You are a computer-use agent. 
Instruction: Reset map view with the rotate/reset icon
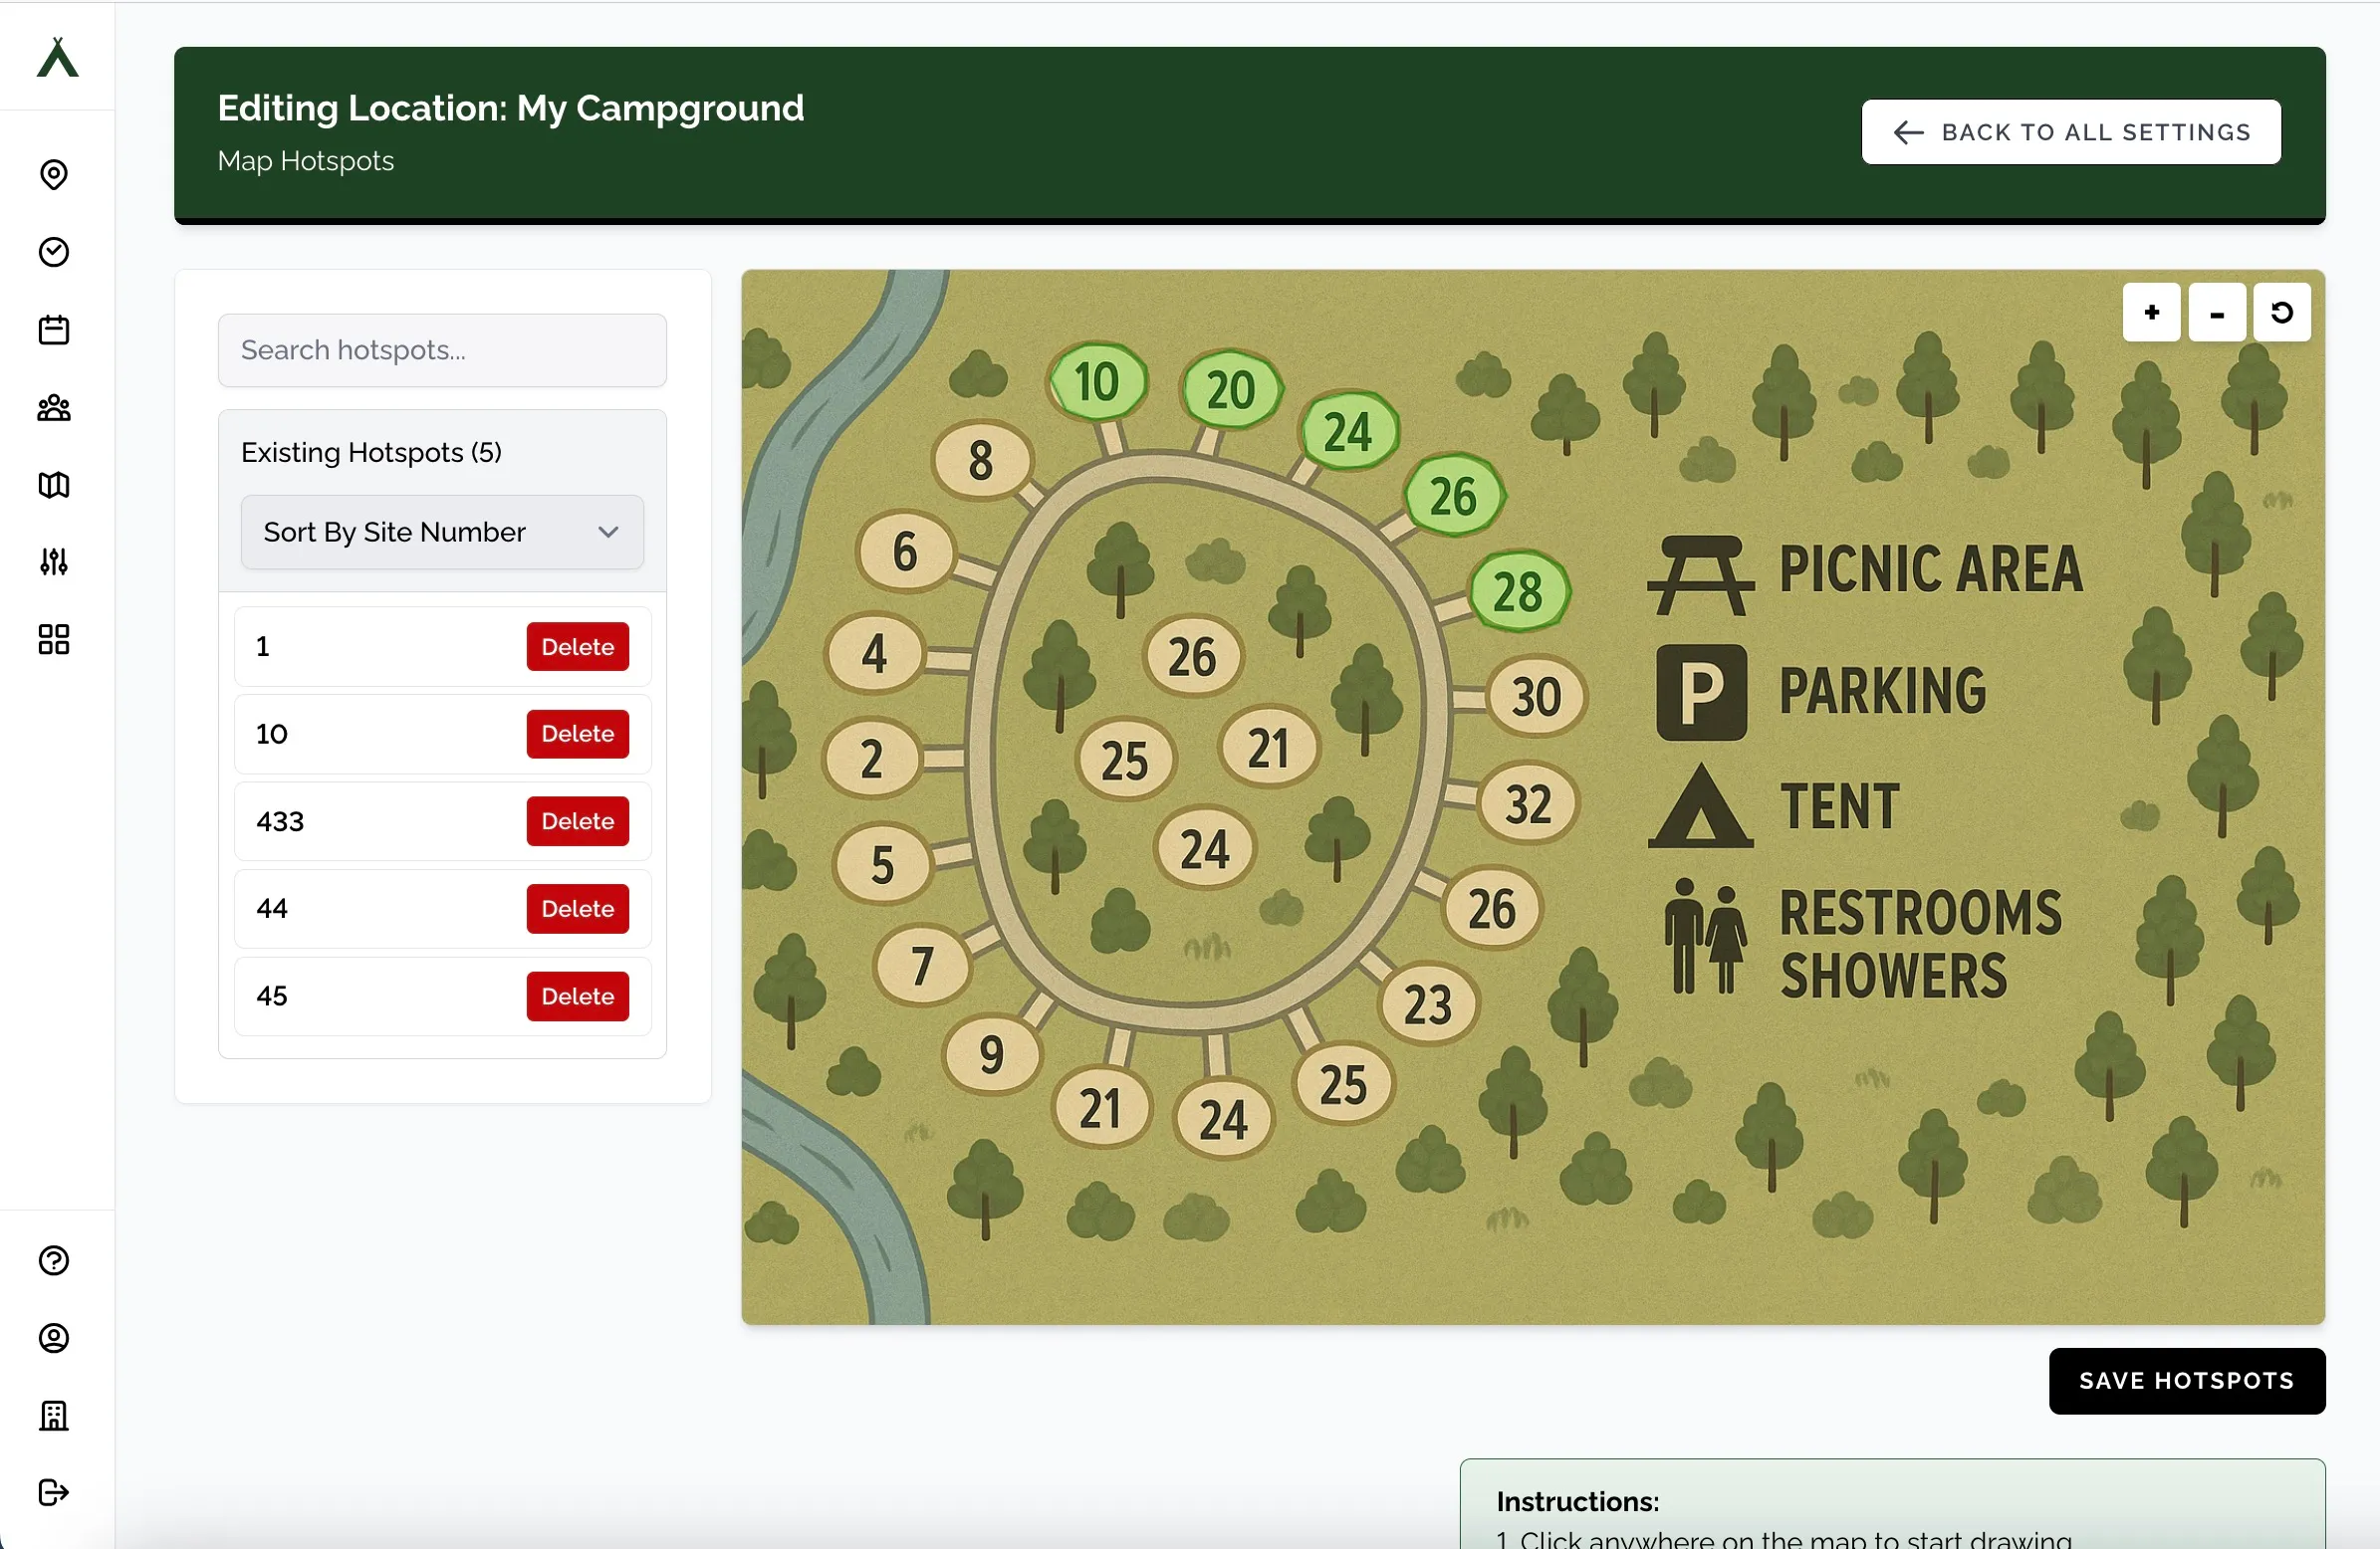(2283, 312)
